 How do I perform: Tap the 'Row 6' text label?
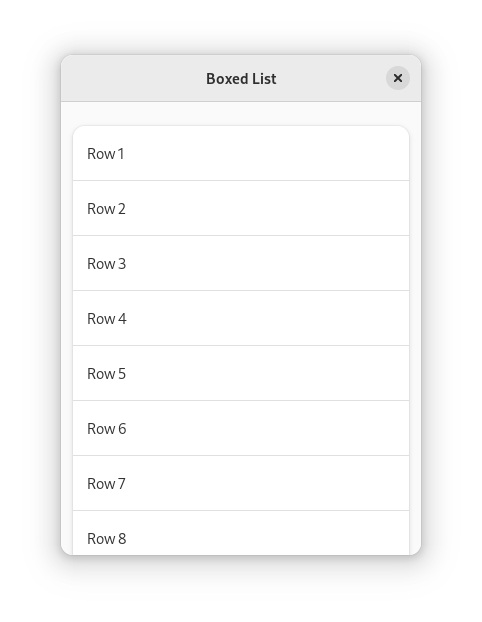(x=107, y=429)
